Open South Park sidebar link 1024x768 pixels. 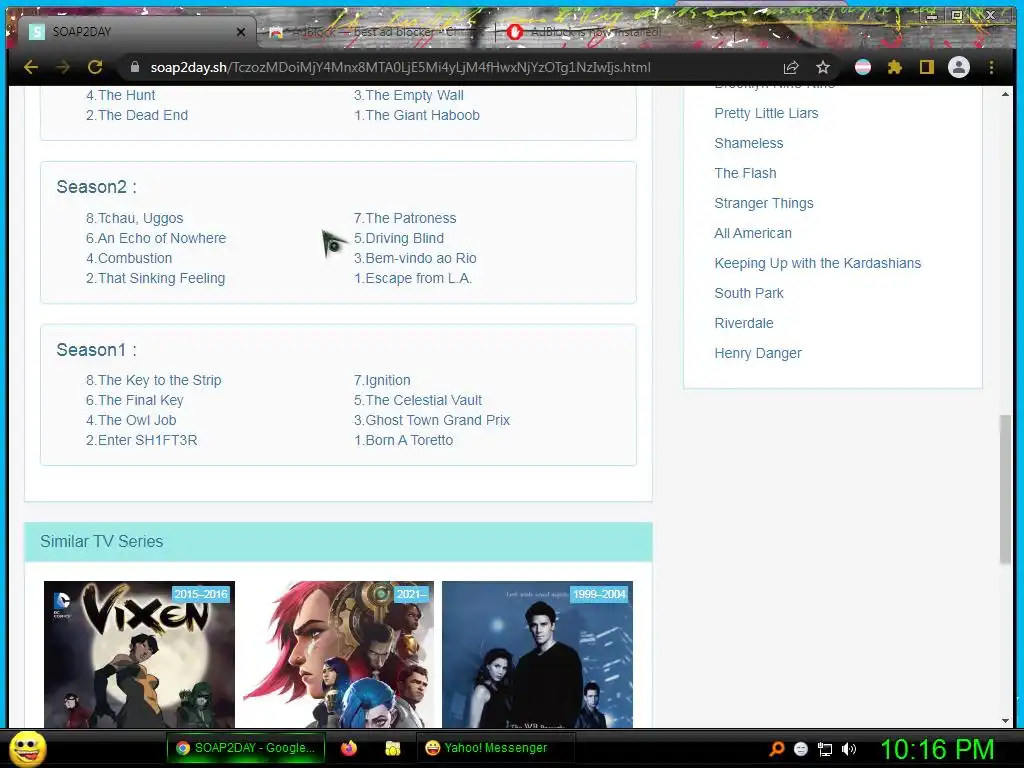(x=749, y=294)
